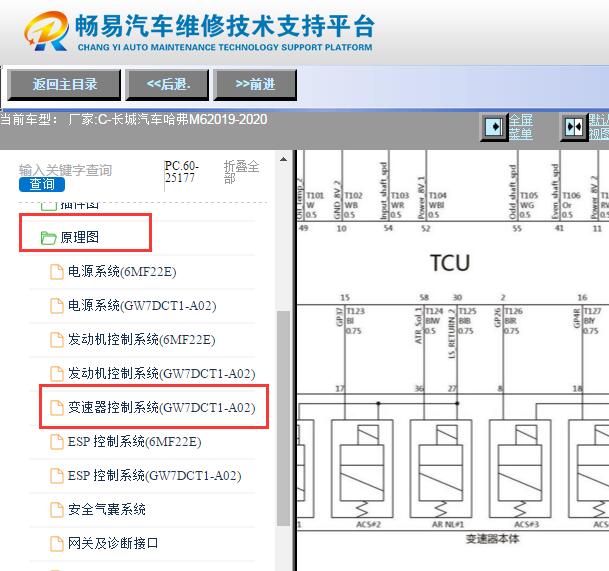Click the PC.60-25177 text
609x571 pixels.
click(x=181, y=172)
